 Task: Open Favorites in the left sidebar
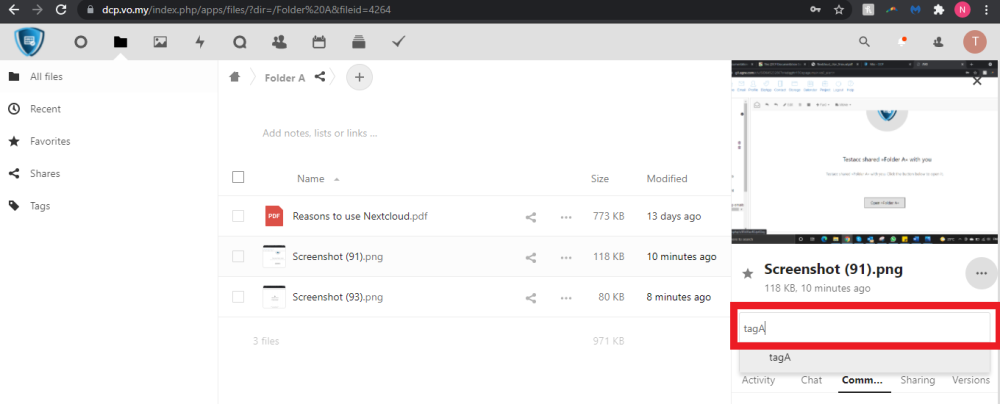coord(50,141)
